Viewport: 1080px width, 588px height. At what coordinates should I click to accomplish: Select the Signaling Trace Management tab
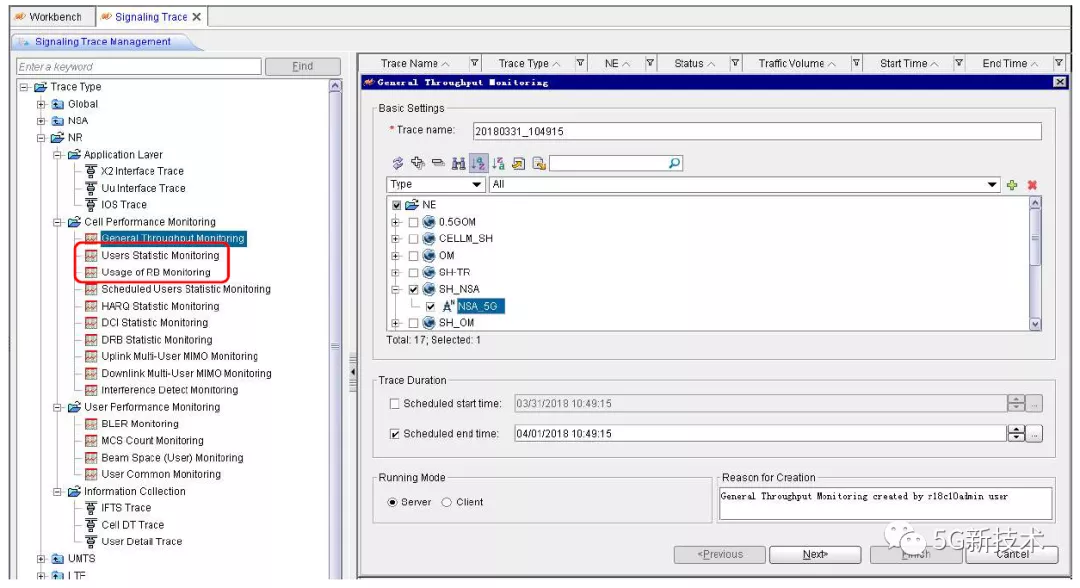(x=103, y=41)
